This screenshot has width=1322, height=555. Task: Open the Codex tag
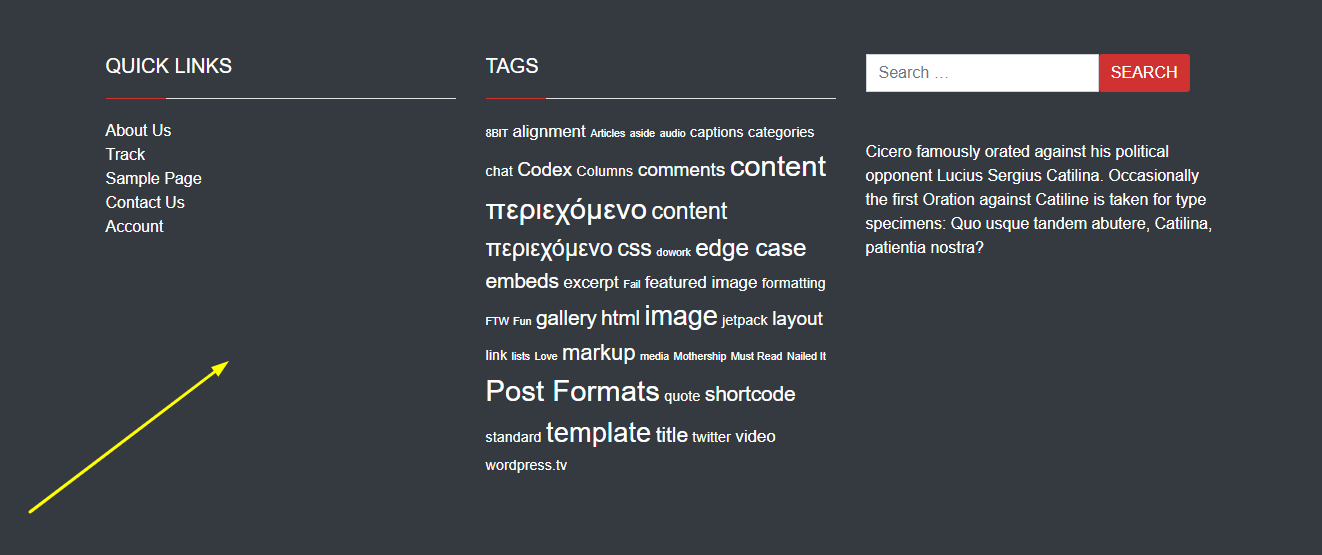click(x=545, y=170)
